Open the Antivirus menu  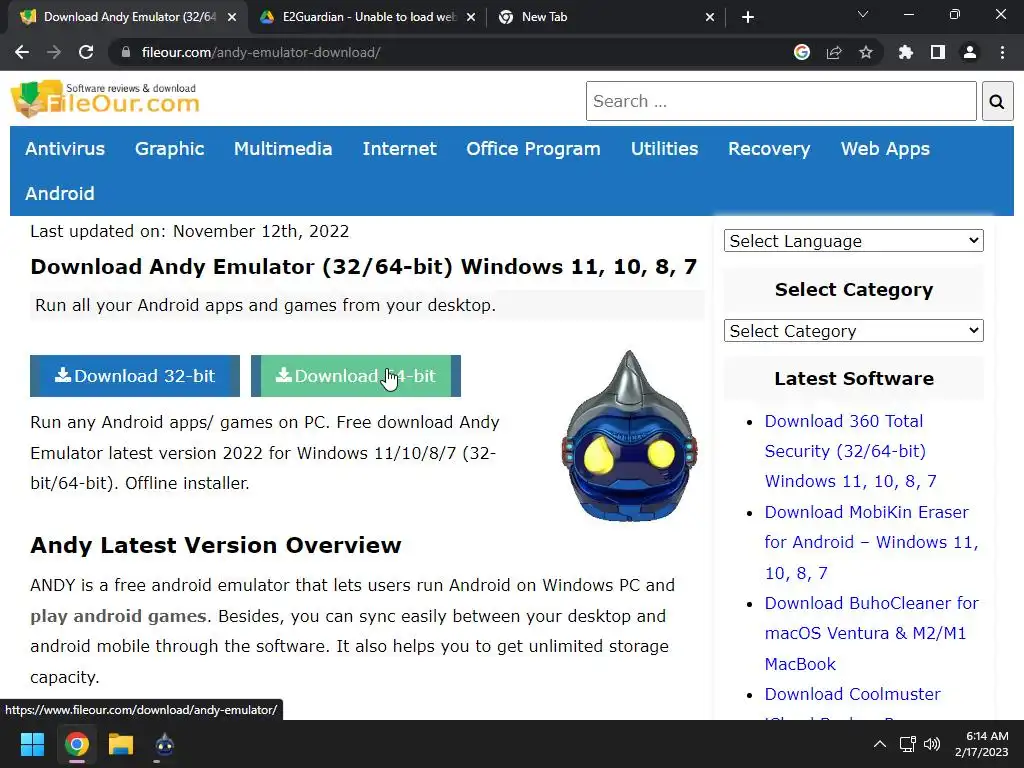[x=65, y=149]
